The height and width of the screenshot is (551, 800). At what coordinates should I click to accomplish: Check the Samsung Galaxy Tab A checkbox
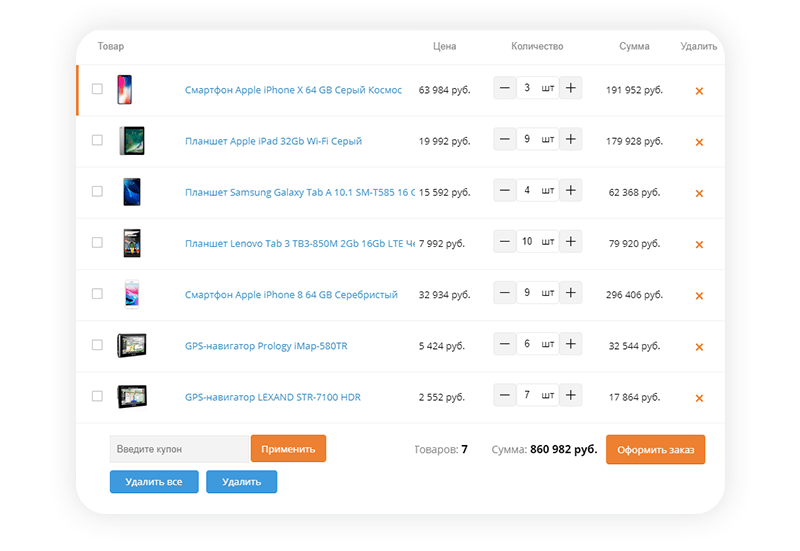point(97,191)
